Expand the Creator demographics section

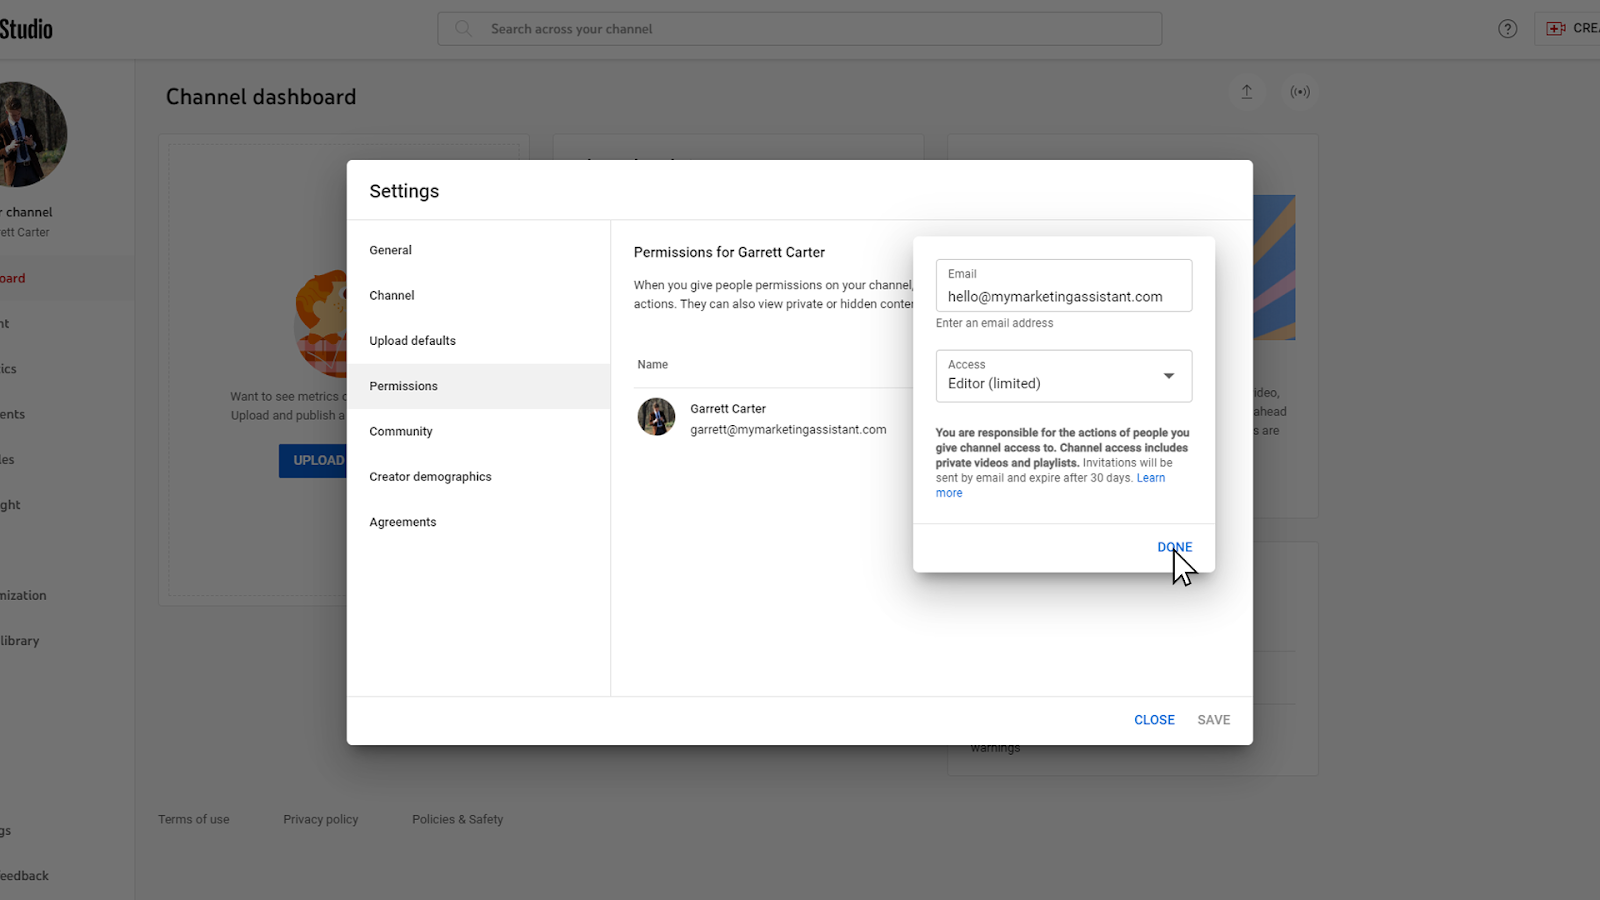430,476
